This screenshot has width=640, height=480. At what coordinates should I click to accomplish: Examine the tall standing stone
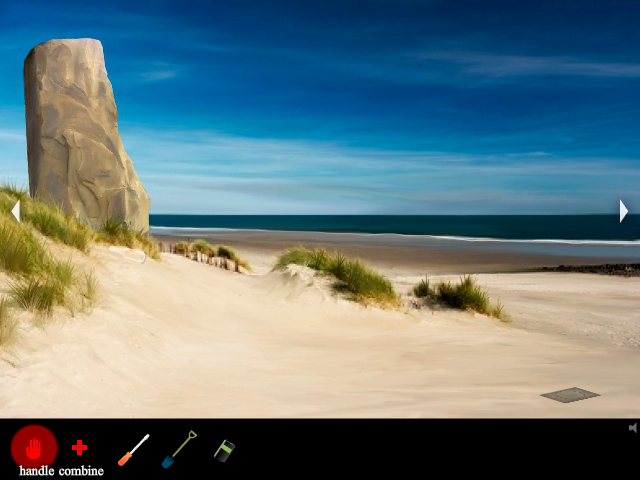85,135
